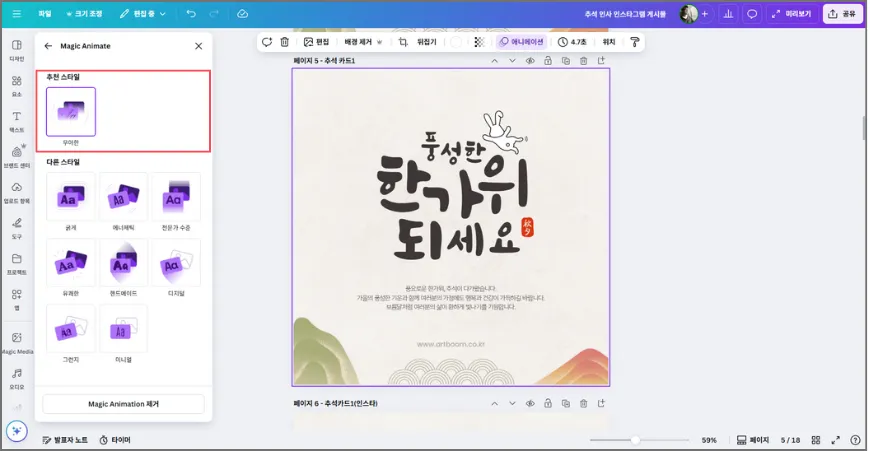Click the 편집 image edit button
Screen dimensions: 870x451
coord(316,42)
